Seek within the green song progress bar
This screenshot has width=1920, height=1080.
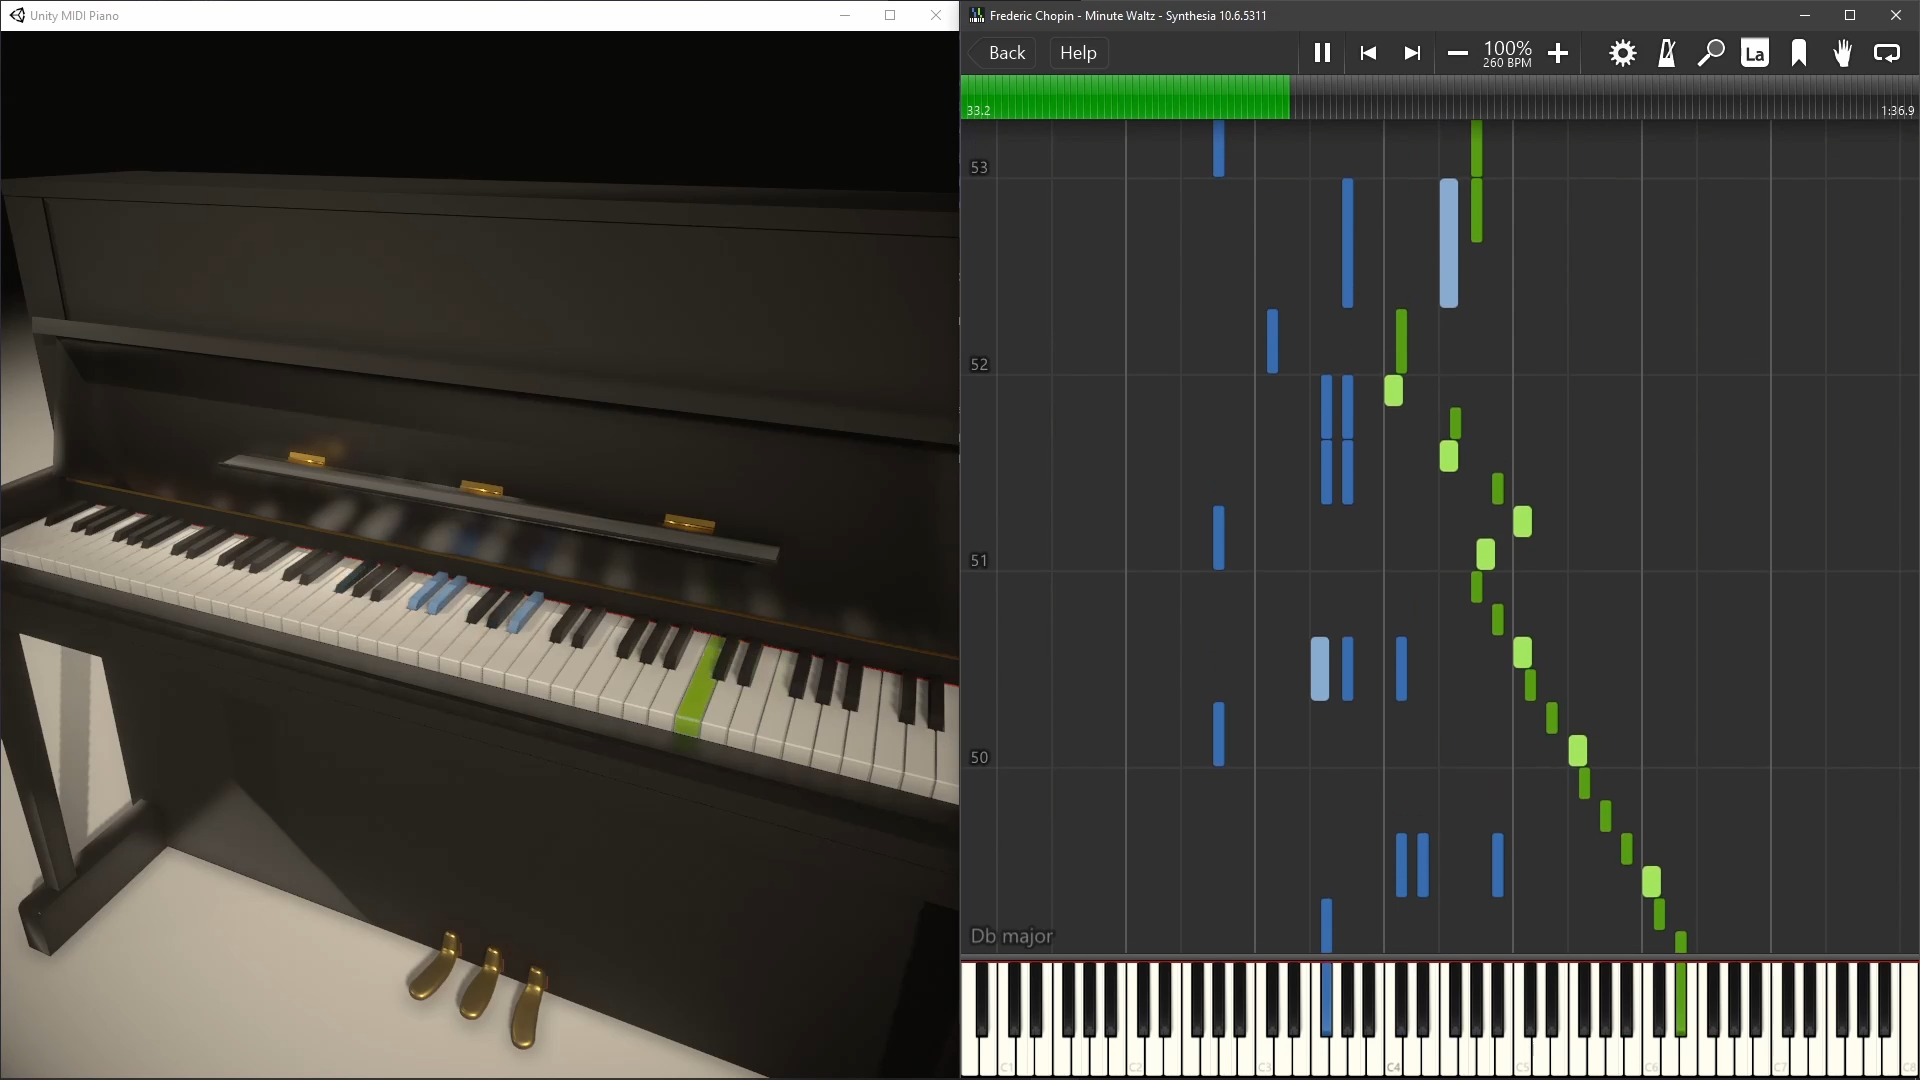[x=1125, y=97]
